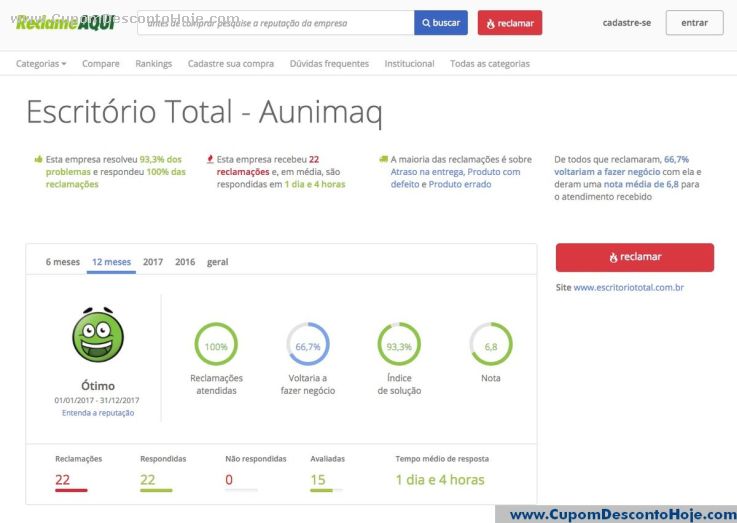737x523 pixels.
Task: Open the Institucional menu item
Action: (x=409, y=63)
